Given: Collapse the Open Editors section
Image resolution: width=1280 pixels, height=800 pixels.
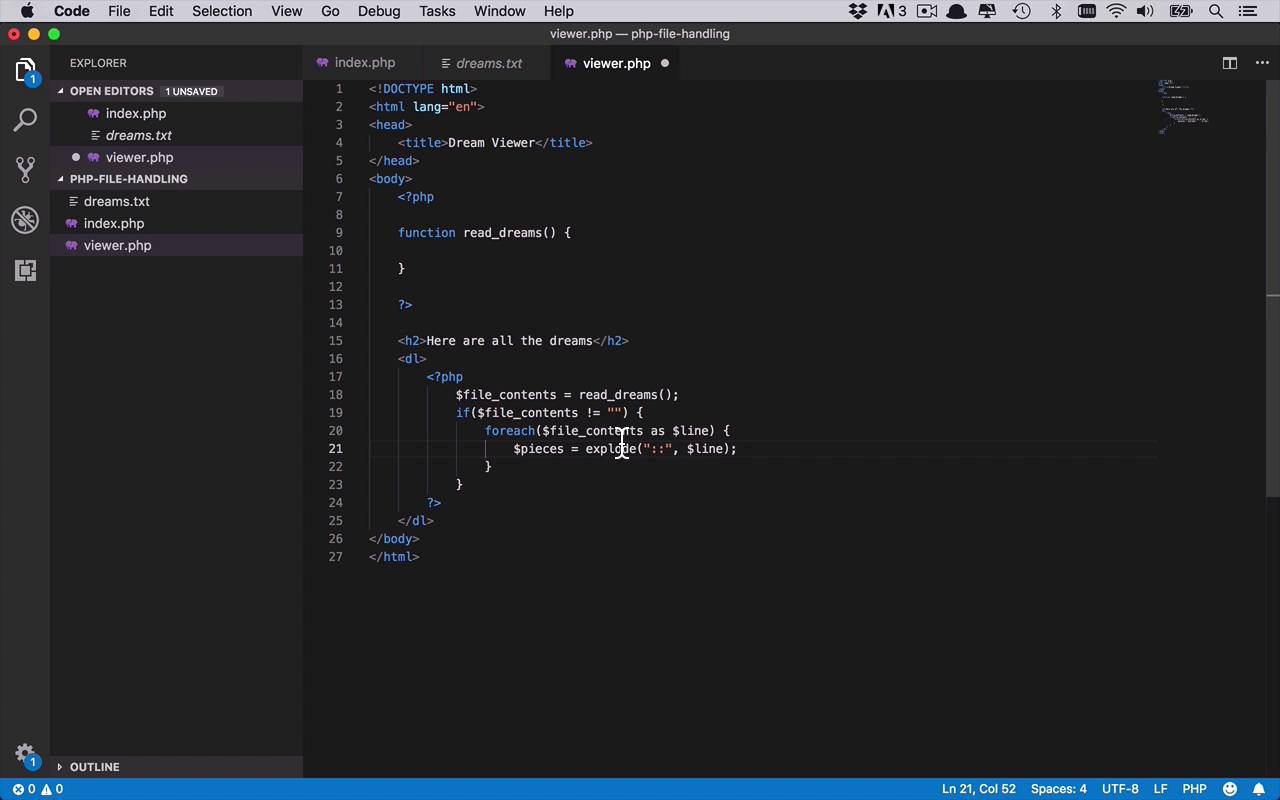Looking at the screenshot, I should click(111, 91).
